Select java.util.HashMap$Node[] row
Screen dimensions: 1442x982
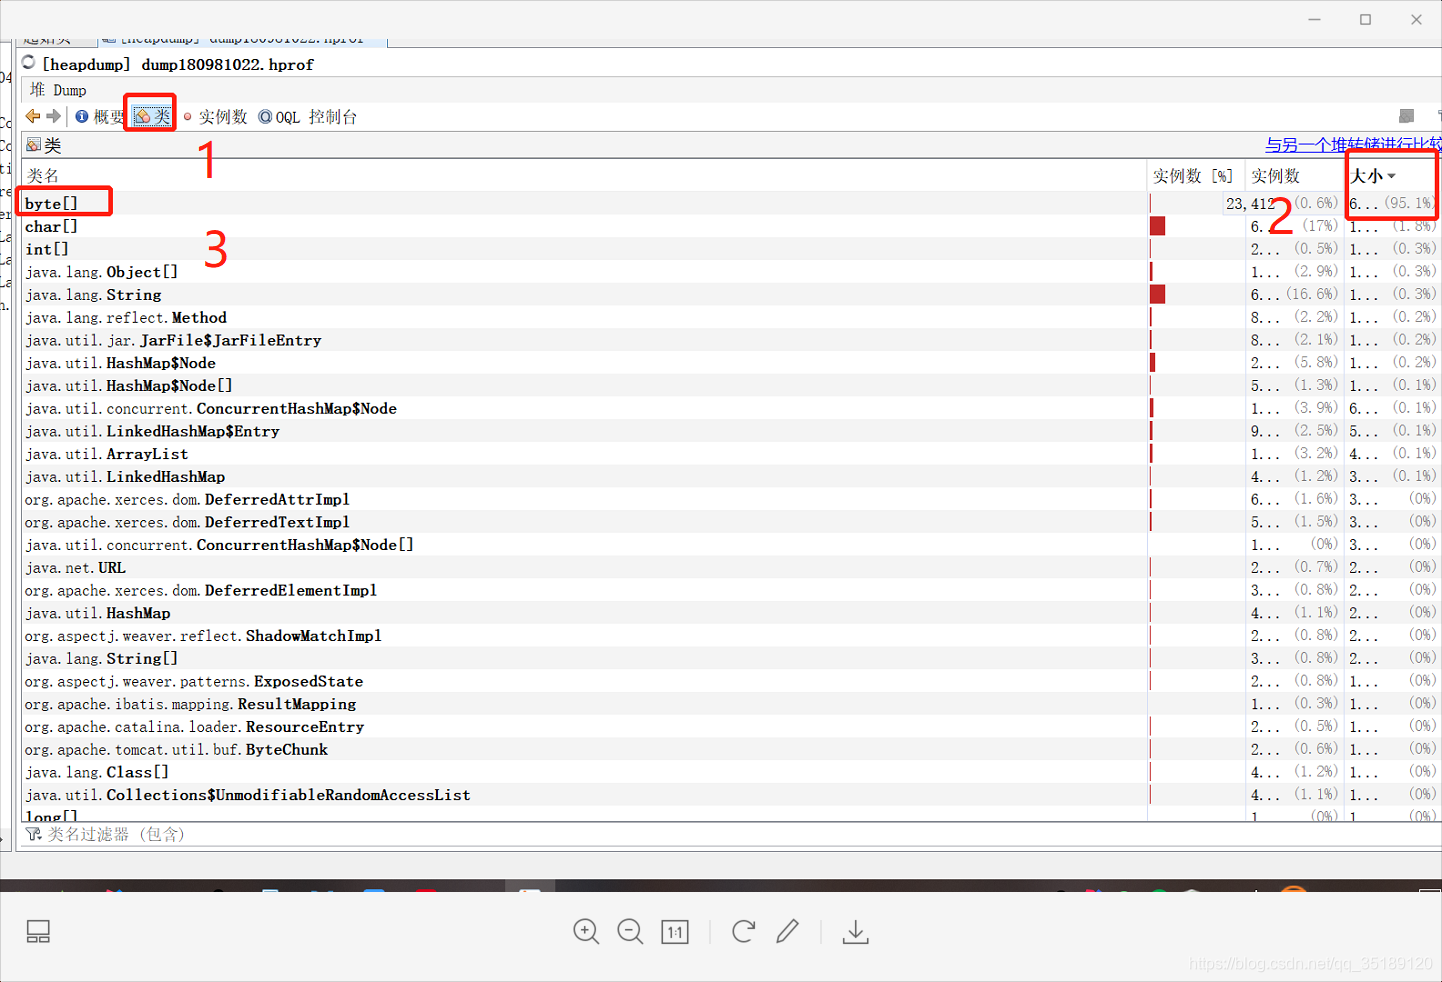(730, 386)
